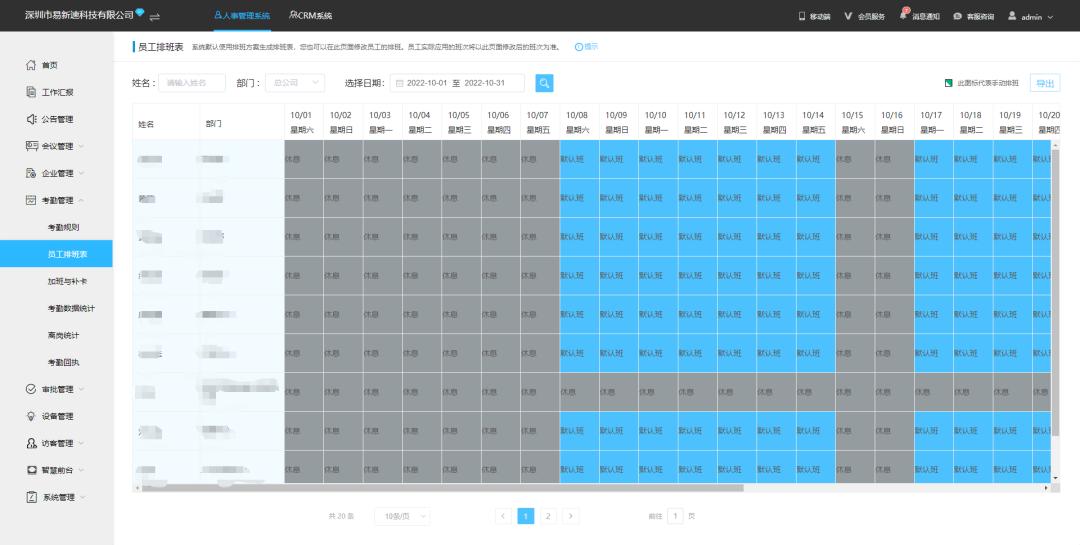Click the 共 20 条 total count text
The height and width of the screenshot is (545, 1080).
click(x=341, y=516)
